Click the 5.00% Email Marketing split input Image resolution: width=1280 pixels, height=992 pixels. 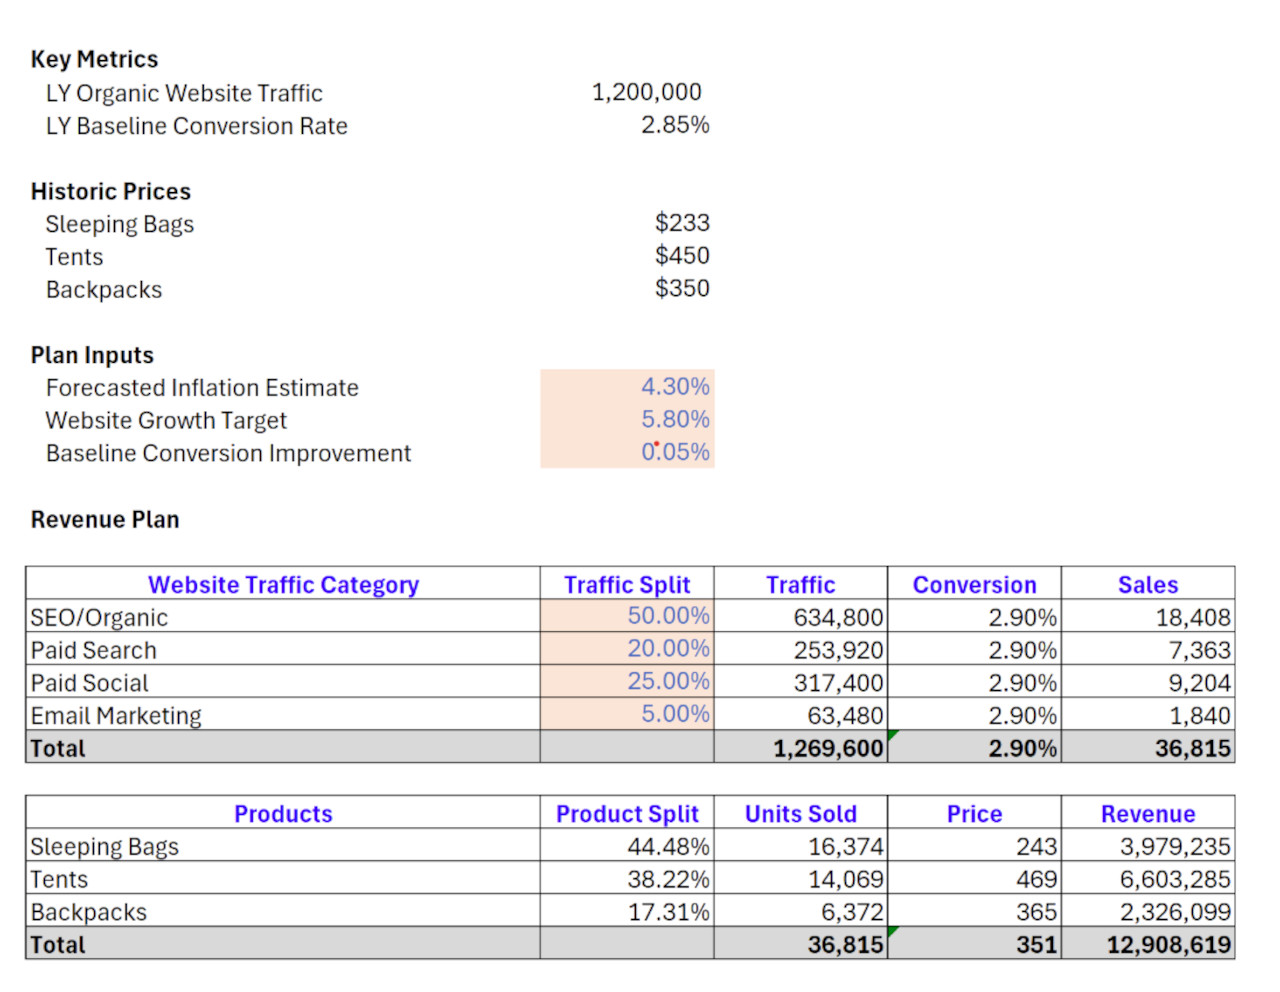pyautogui.click(x=627, y=714)
